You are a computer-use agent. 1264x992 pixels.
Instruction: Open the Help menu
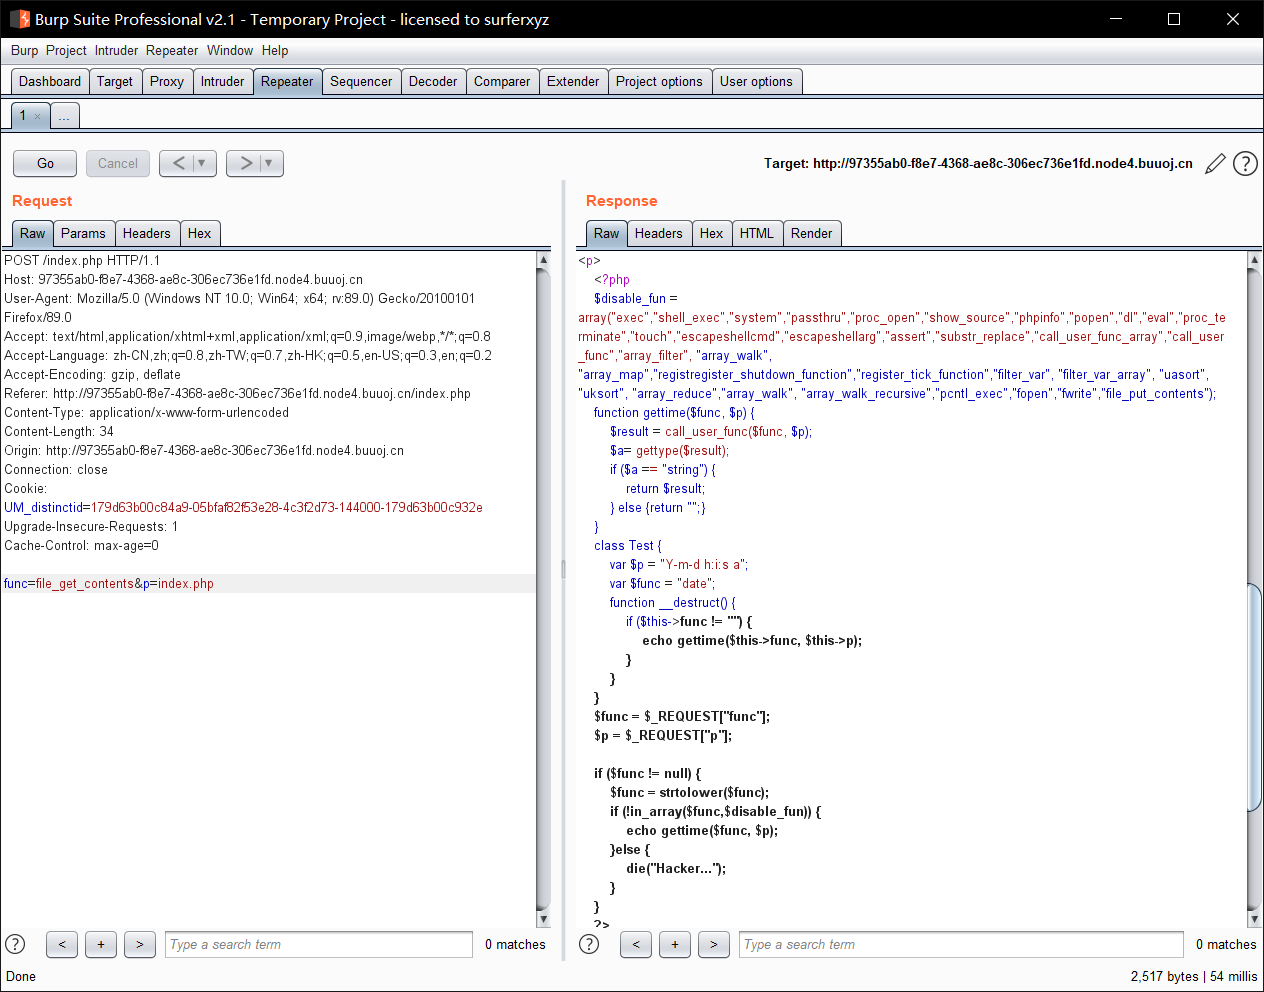(x=275, y=50)
